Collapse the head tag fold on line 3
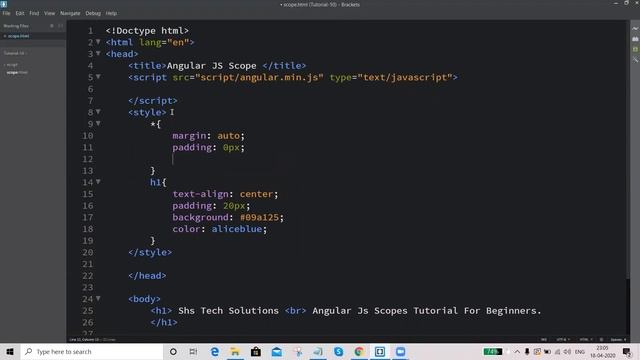This screenshot has height=360, width=640. (x=98, y=53)
